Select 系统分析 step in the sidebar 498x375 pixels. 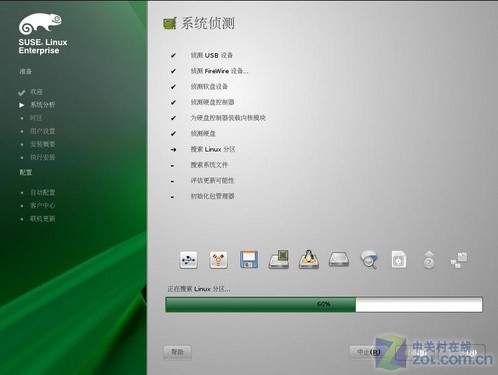pyautogui.click(x=43, y=105)
